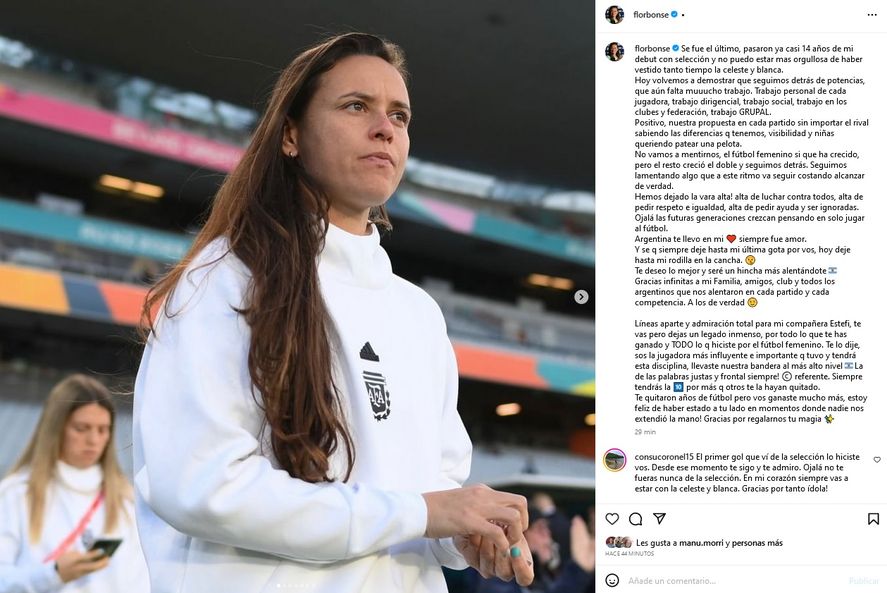This screenshot has width=887, height=593.
Task: Open the florbonse avatar beside the caption
Action: pyautogui.click(x=614, y=51)
